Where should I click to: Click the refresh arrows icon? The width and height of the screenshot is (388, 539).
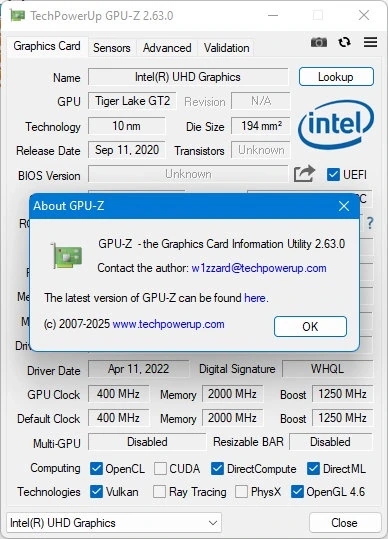tap(344, 42)
